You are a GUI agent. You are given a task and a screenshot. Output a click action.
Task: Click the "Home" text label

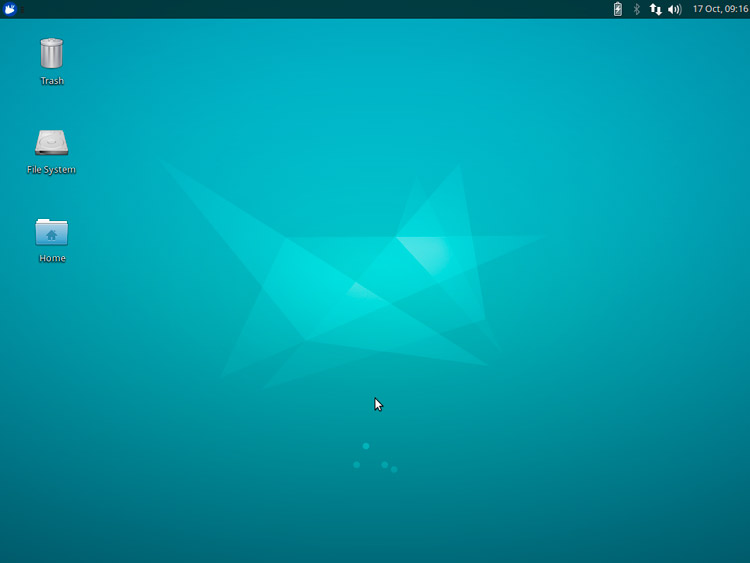[51, 258]
